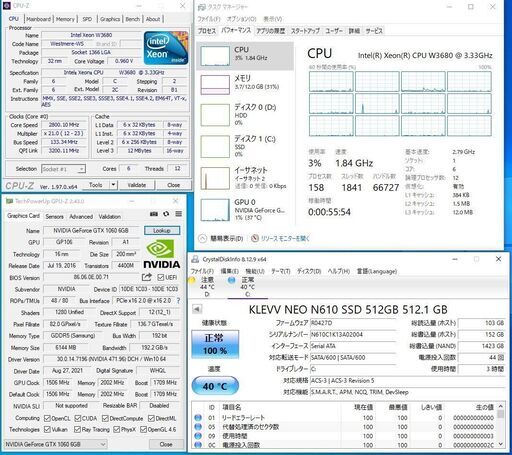Click the Close button in GPU-Z
The height and width of the screenshot is (455, 512).
(x=166, y=444)
